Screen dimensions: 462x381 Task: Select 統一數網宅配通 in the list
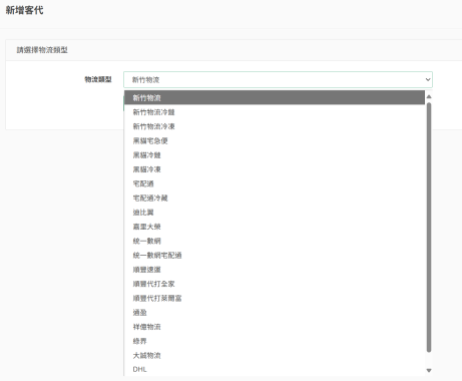click(x=275, y=255)
